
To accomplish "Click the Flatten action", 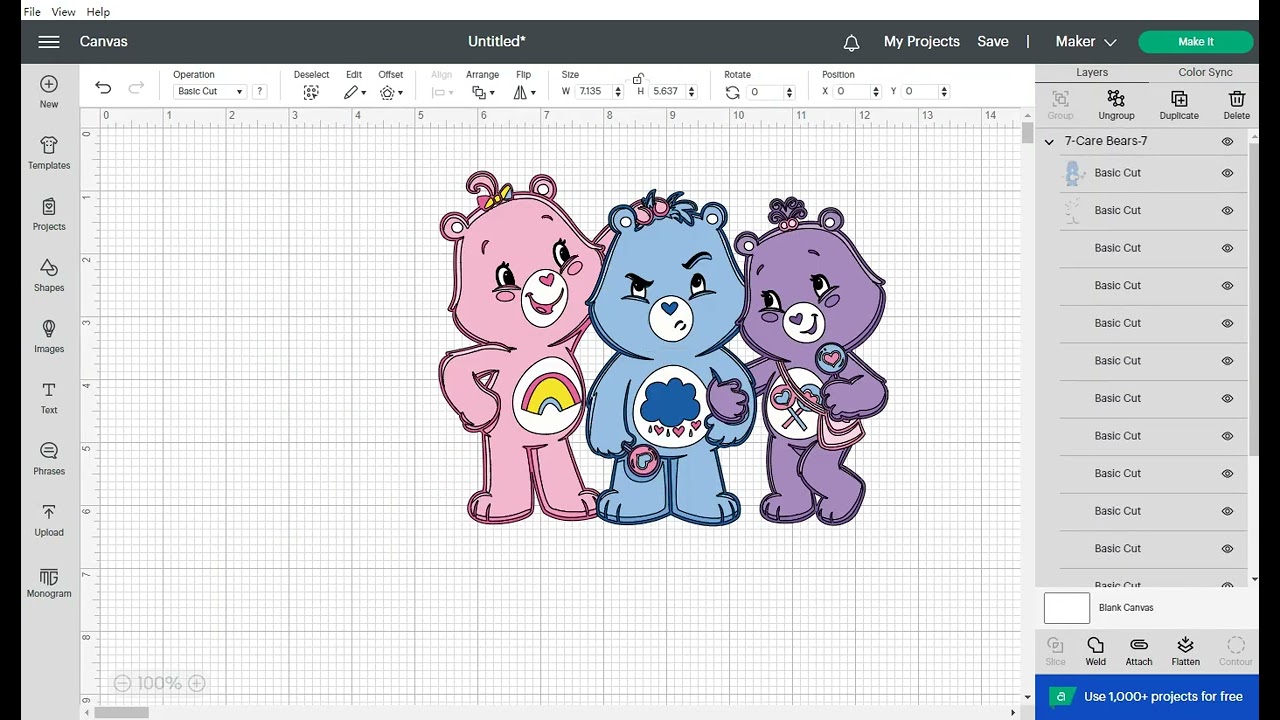I will pyautogui.click(x=1185, y=651).
